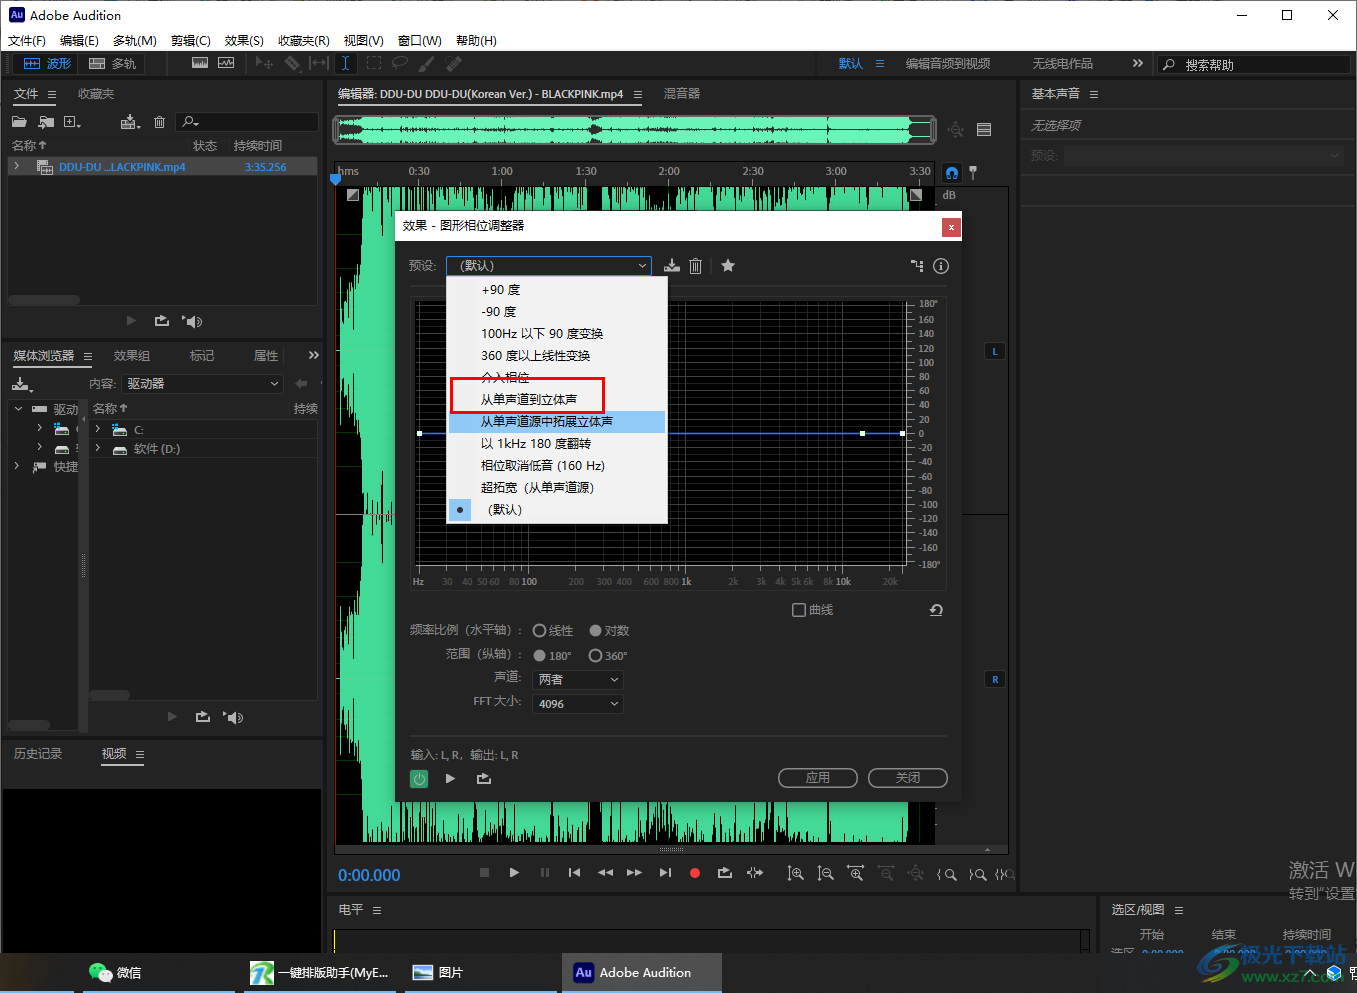This screenshot has height=993, width=1357.
Task: Toggle channel map editor icon in dialog
Action: click(x=917, y=266)
